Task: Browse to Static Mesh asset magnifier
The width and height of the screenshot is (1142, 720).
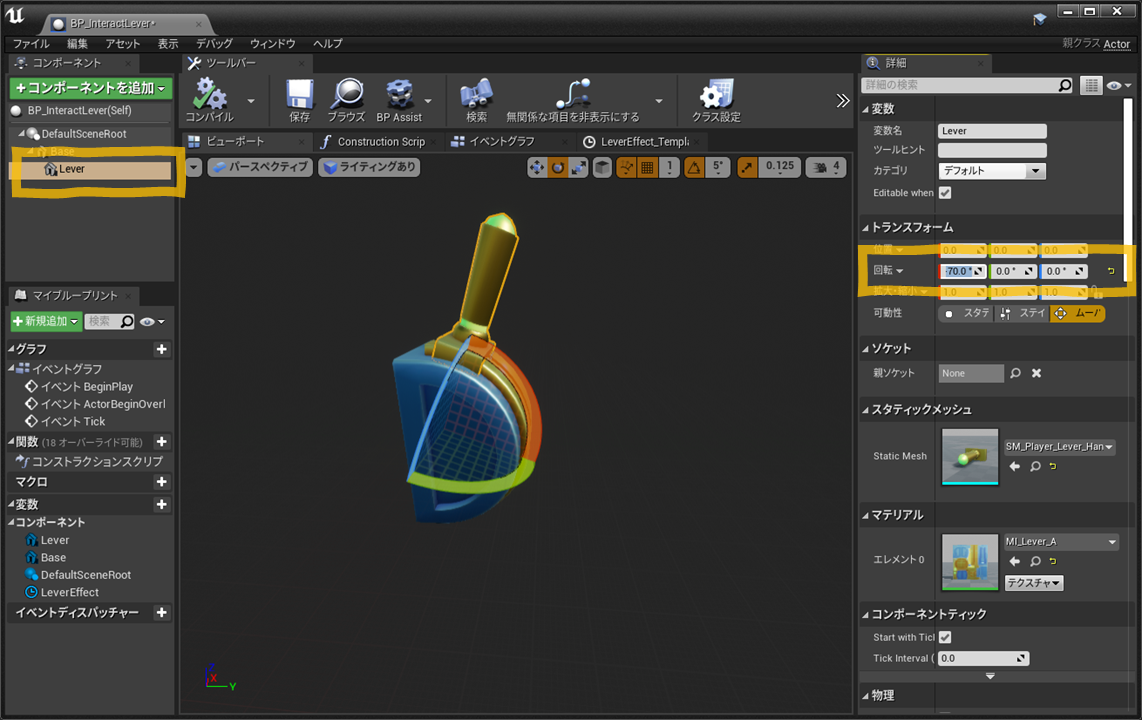Action: [x=1035, y=466]
